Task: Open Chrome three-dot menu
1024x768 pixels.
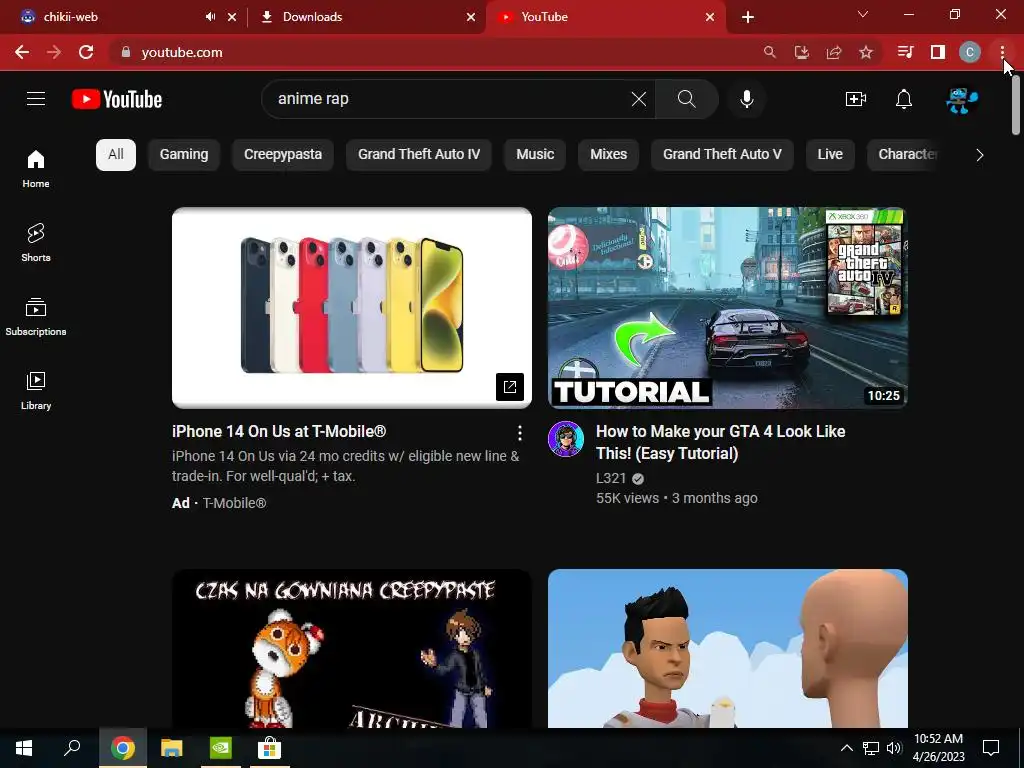Action: point(1002,52)
